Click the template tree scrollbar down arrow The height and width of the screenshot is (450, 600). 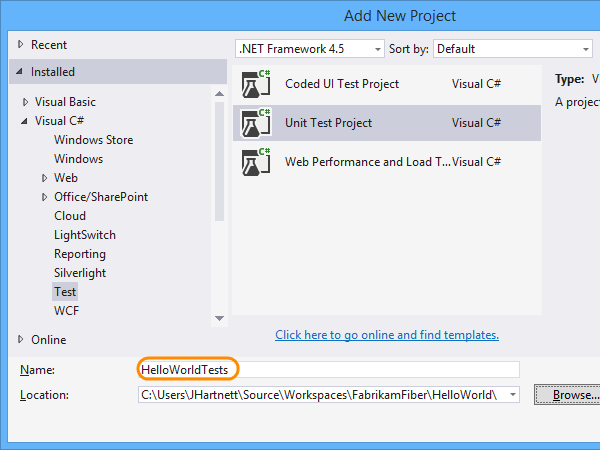[x=220, y=317]
